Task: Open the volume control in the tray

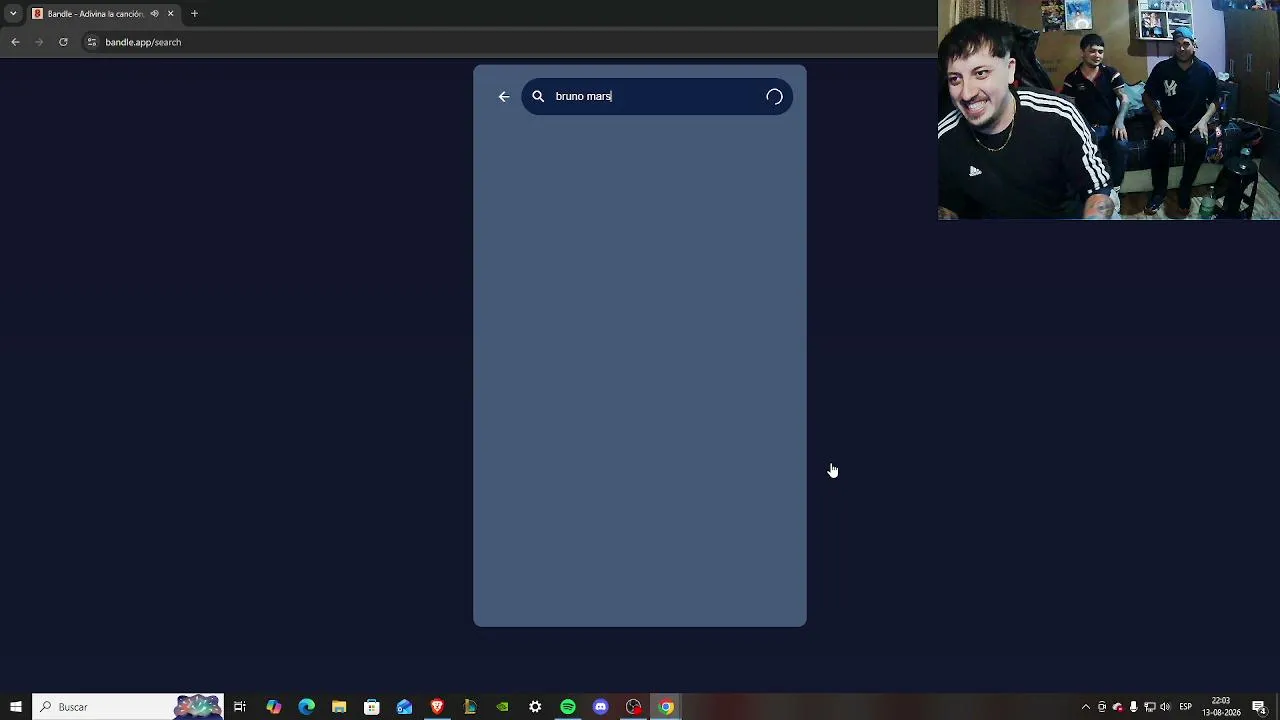Action: (x=1165, y=707)
